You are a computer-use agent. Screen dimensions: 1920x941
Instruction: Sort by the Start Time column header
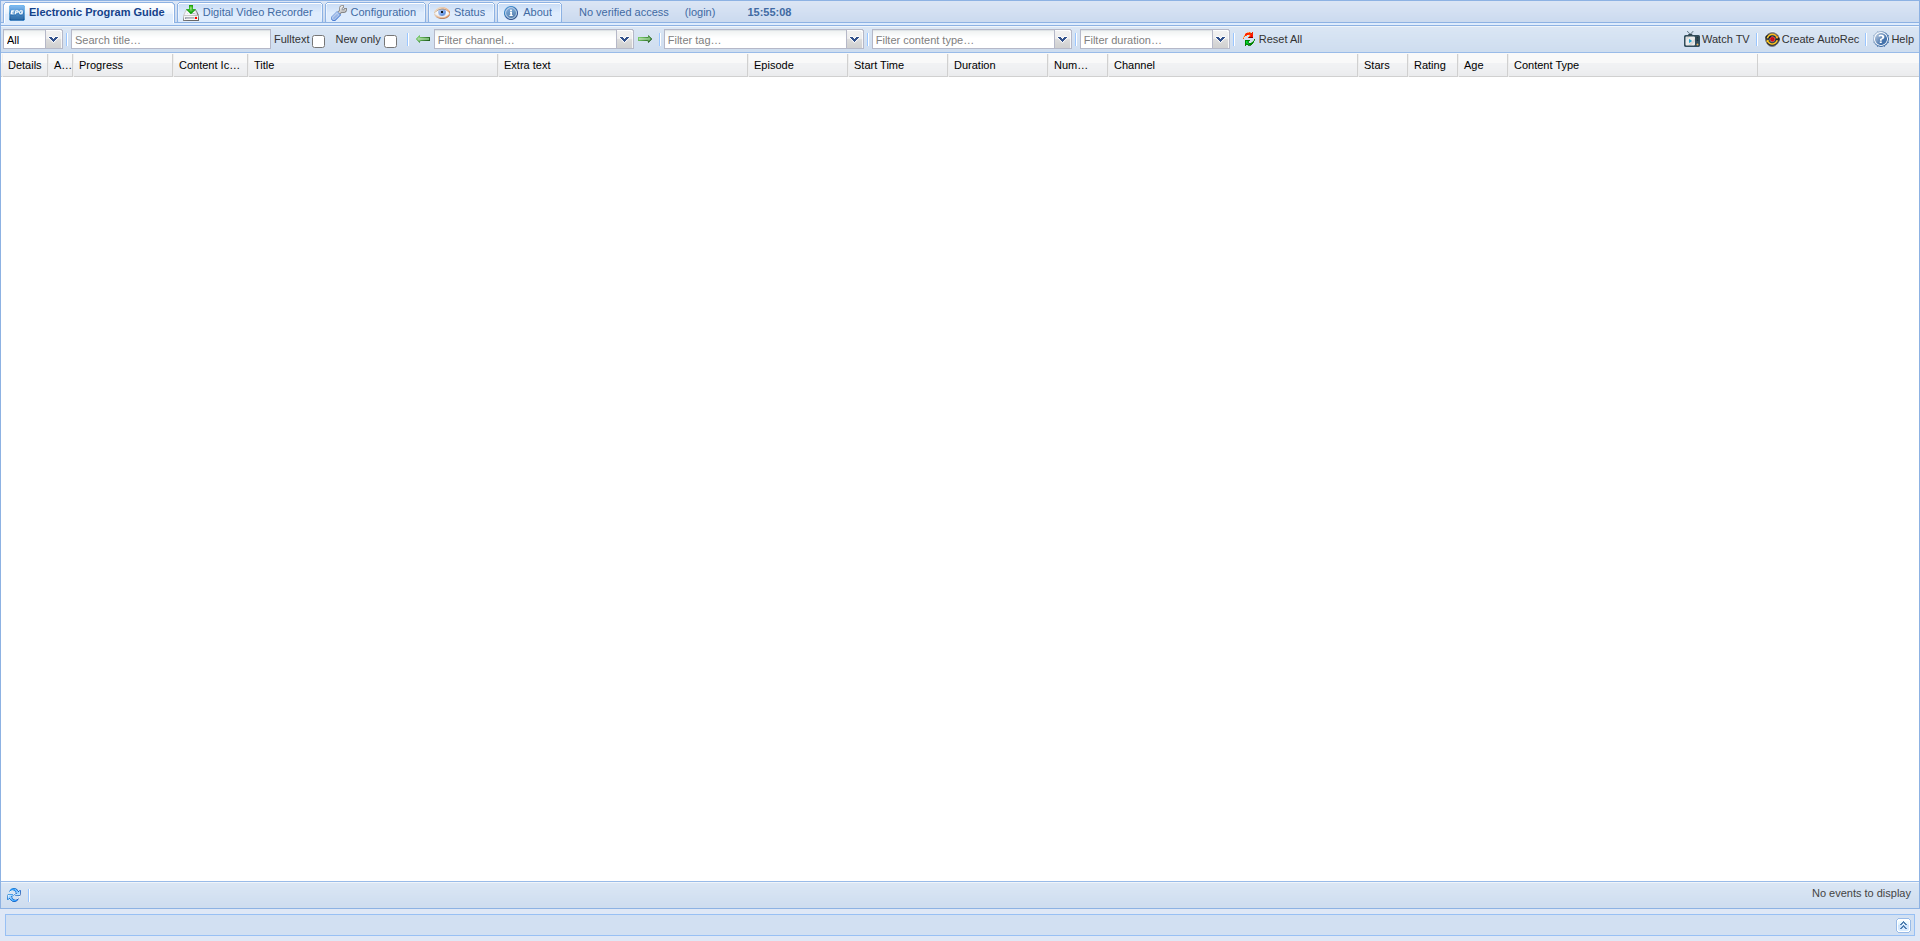[x=897, y=65]
